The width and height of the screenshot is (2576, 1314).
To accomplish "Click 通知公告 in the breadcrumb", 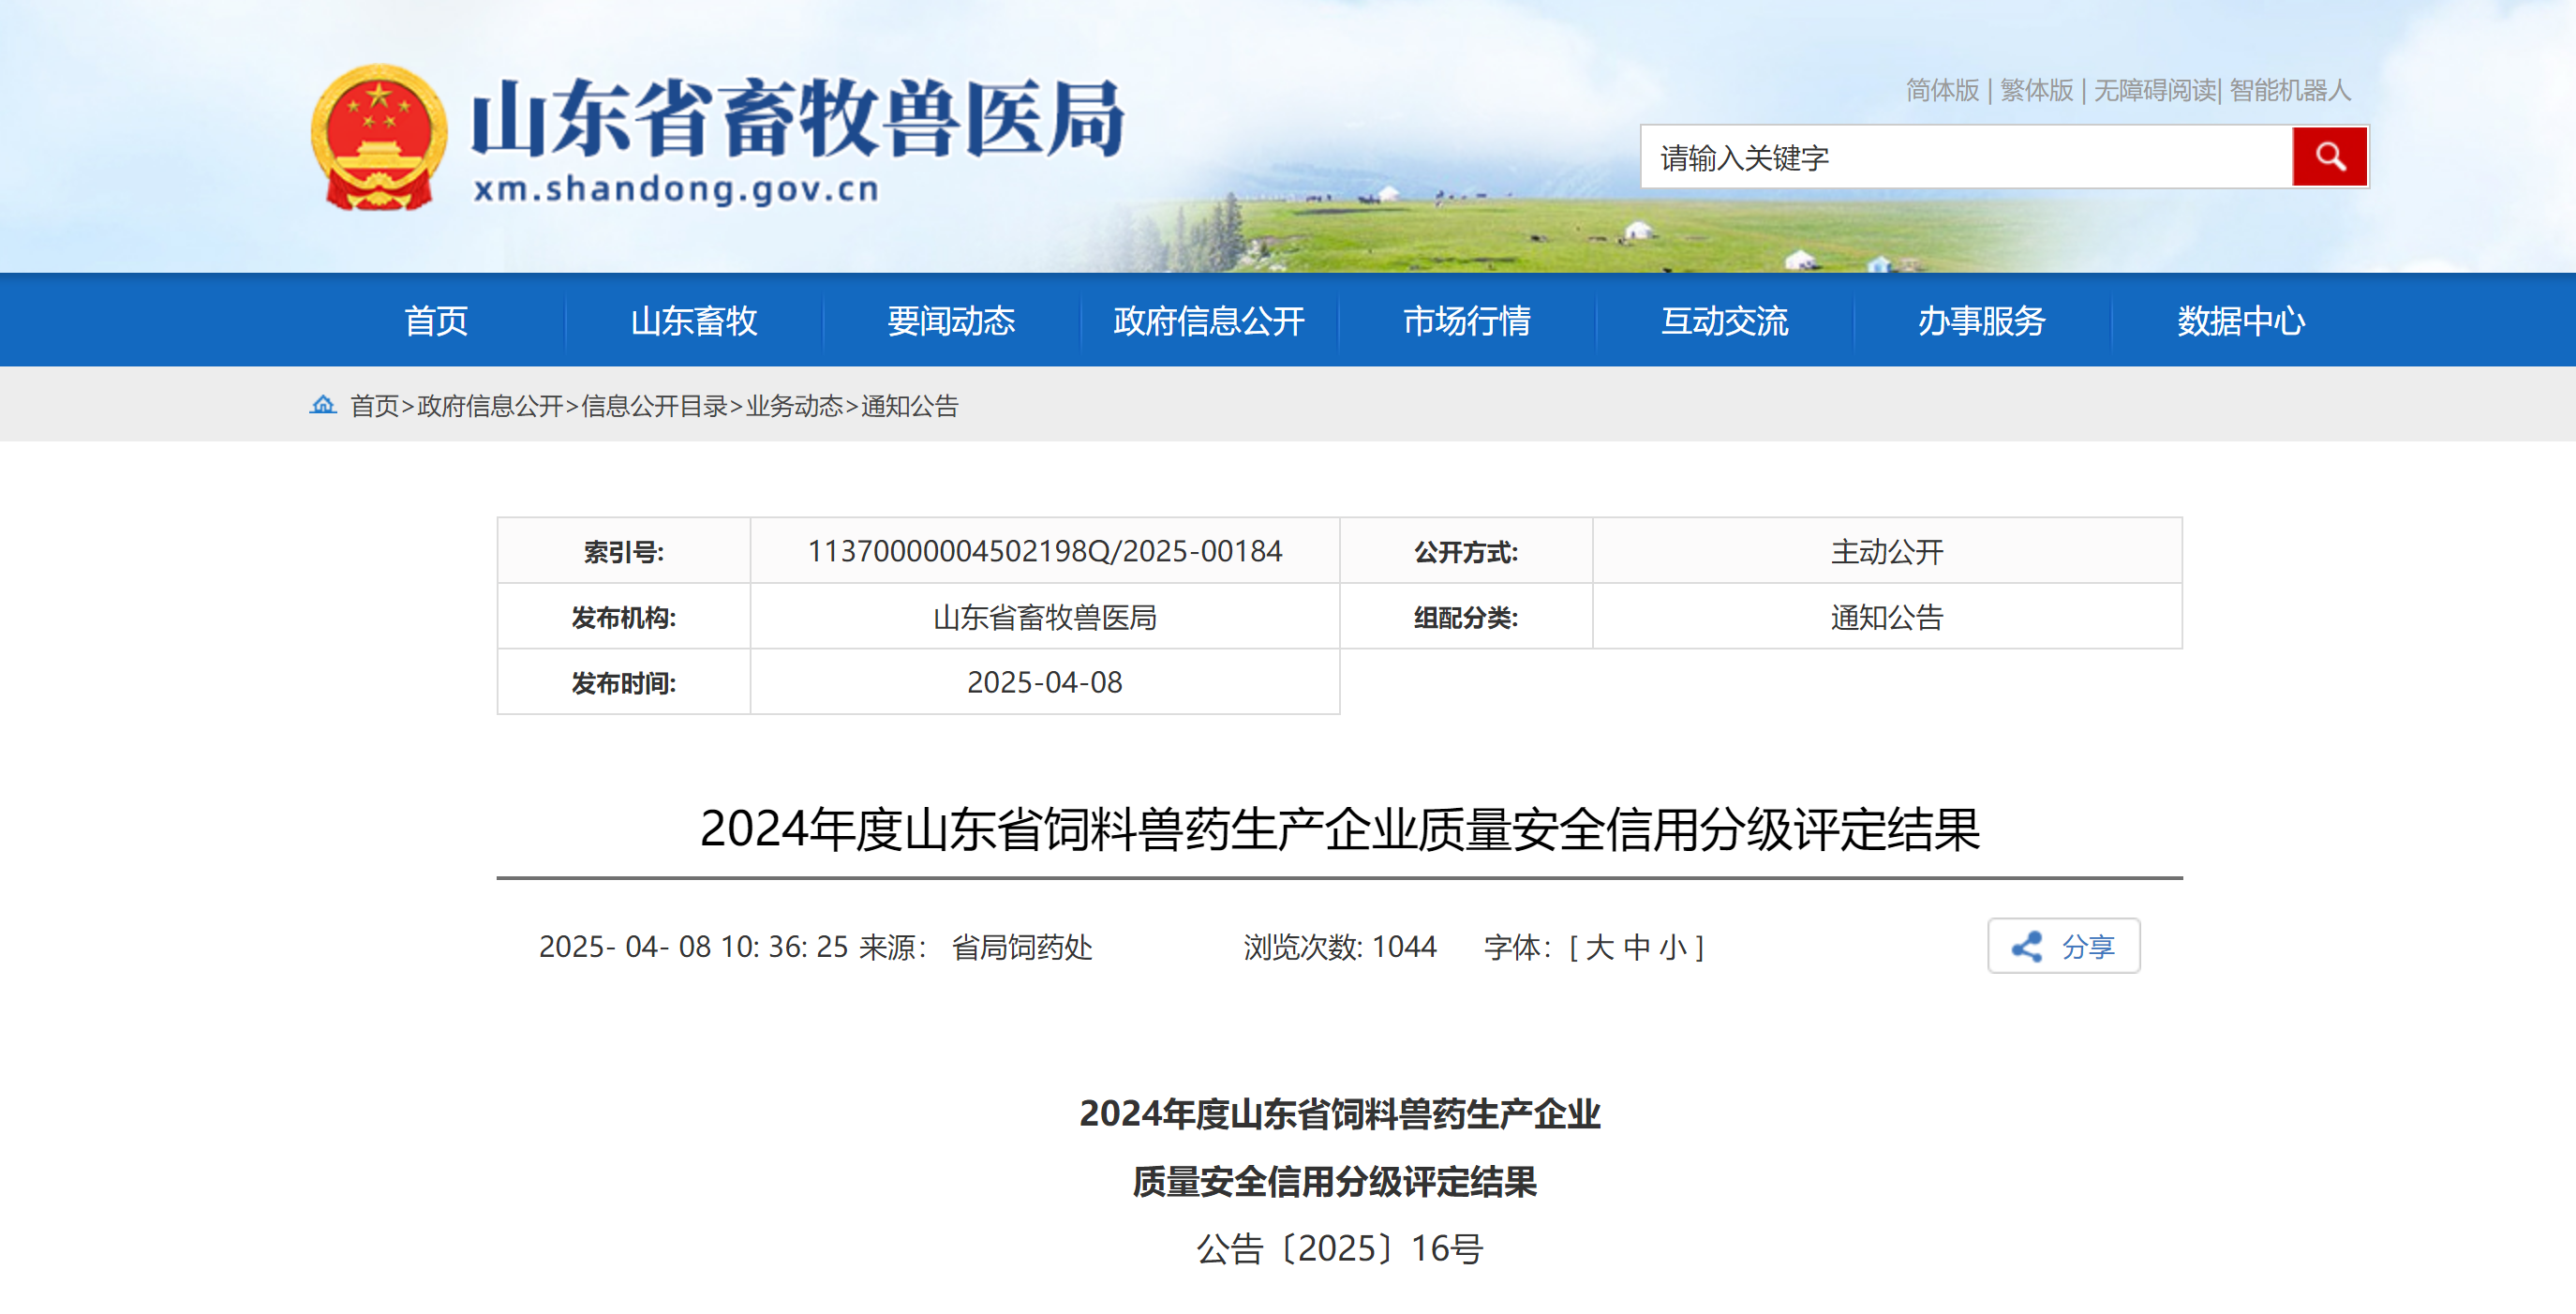I will tap(909, 406).
